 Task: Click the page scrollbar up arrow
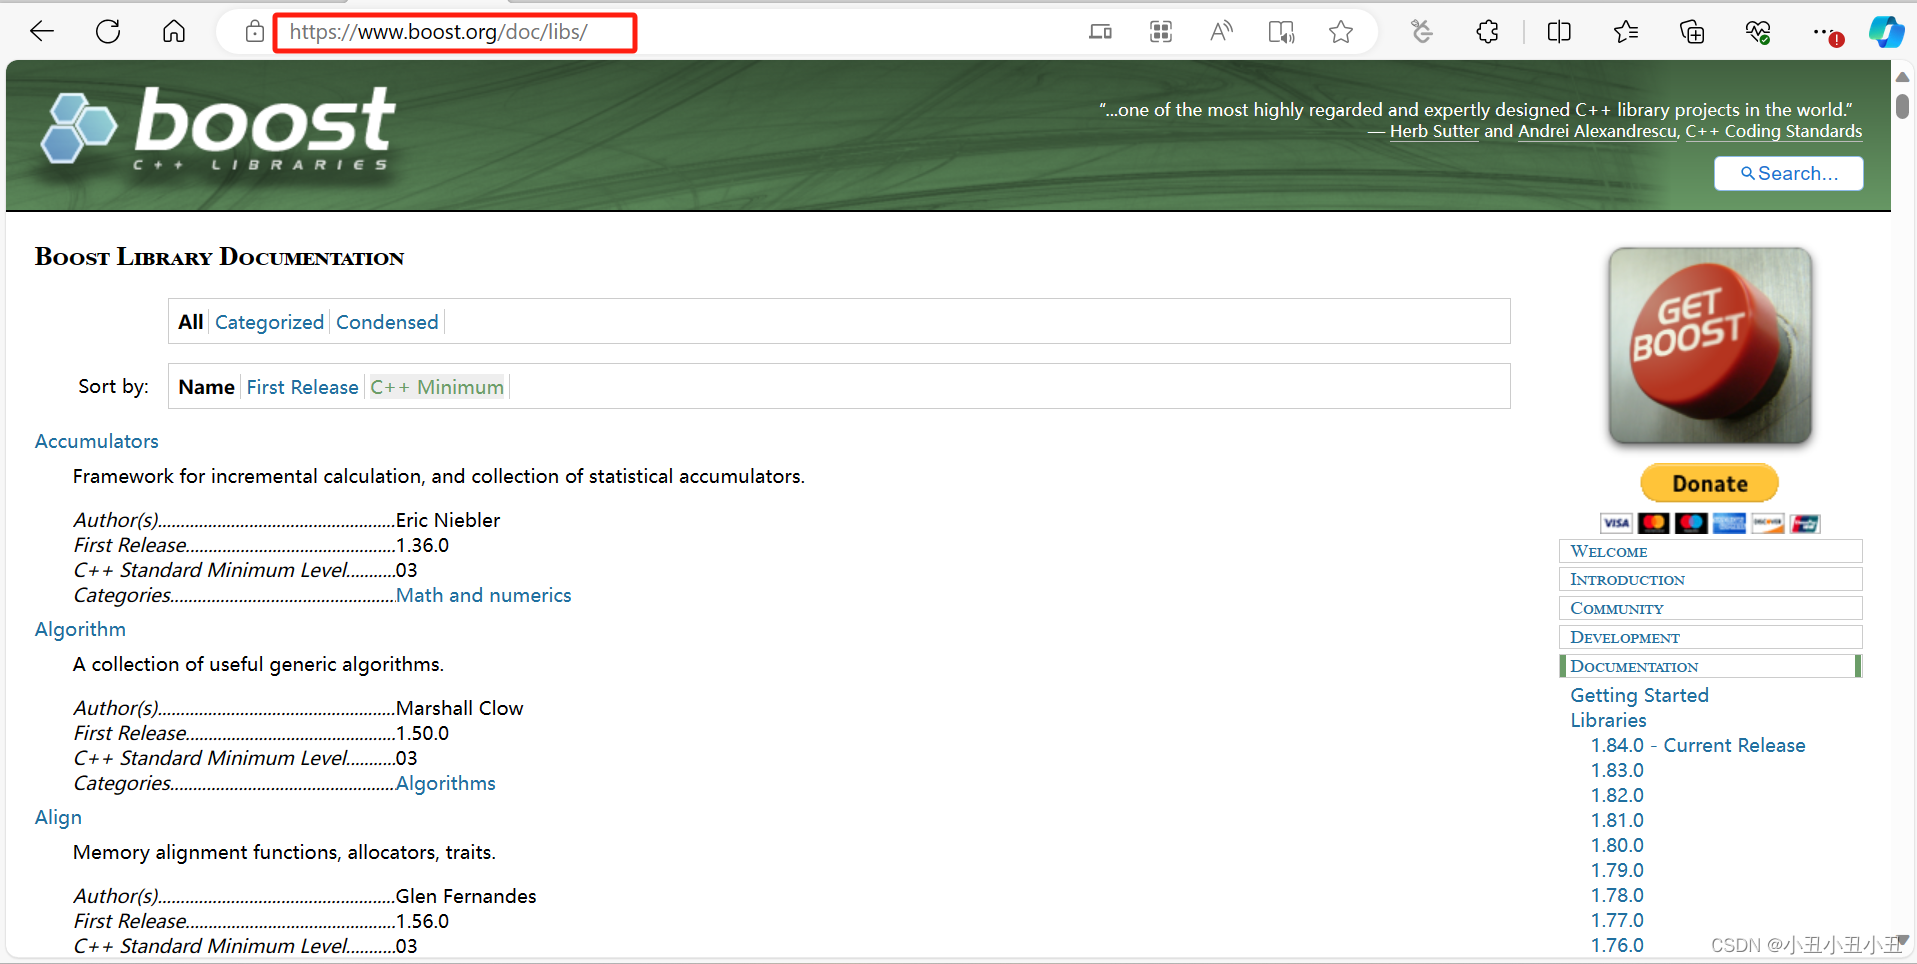[1902, 77]
